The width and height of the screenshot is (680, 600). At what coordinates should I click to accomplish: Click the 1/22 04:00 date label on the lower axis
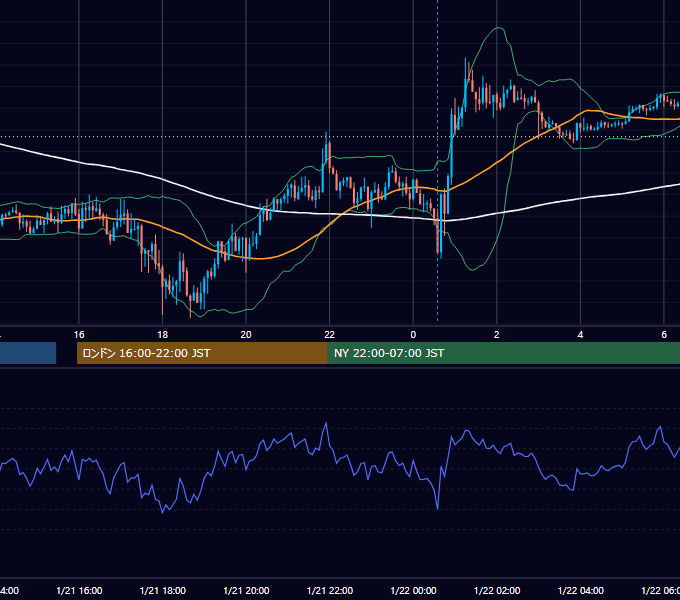pos(581,590)
